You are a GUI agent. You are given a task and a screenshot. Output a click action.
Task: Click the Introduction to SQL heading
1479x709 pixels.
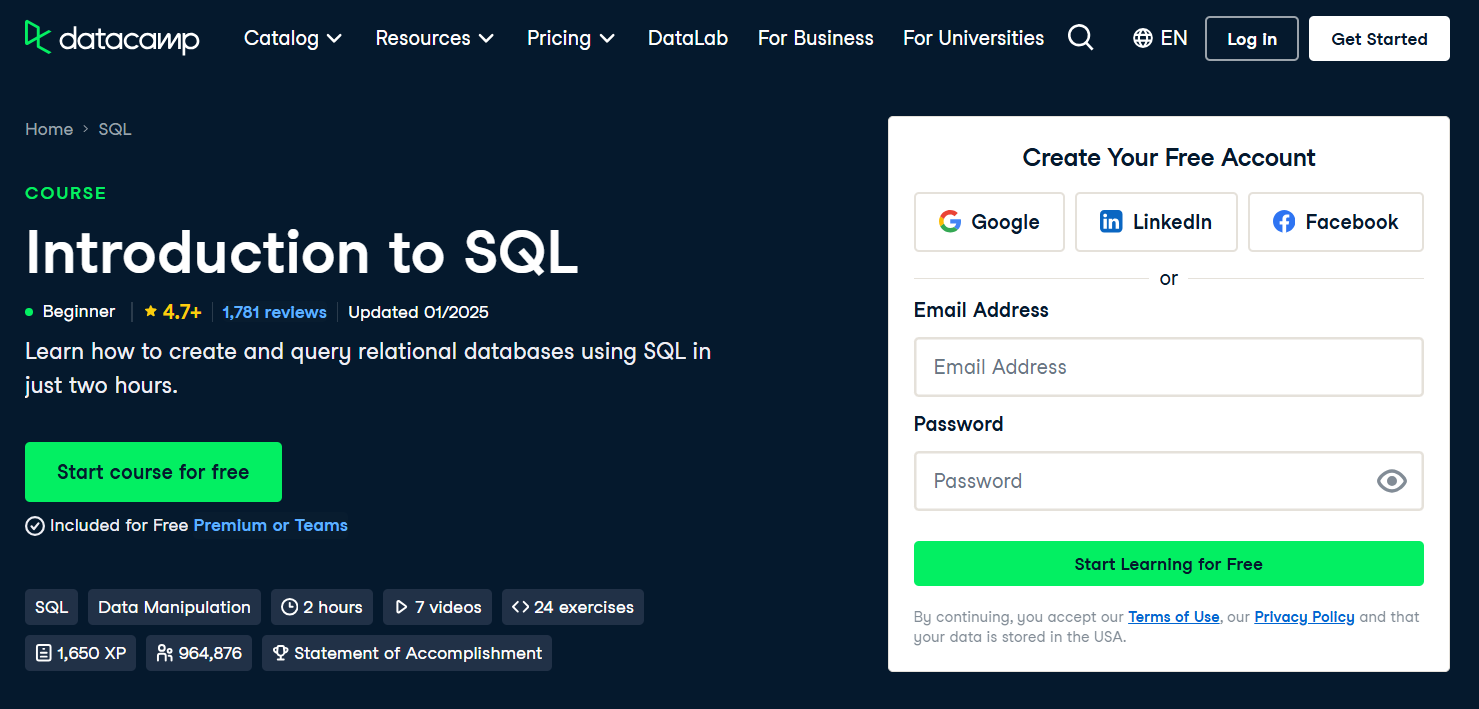point(302,252)
